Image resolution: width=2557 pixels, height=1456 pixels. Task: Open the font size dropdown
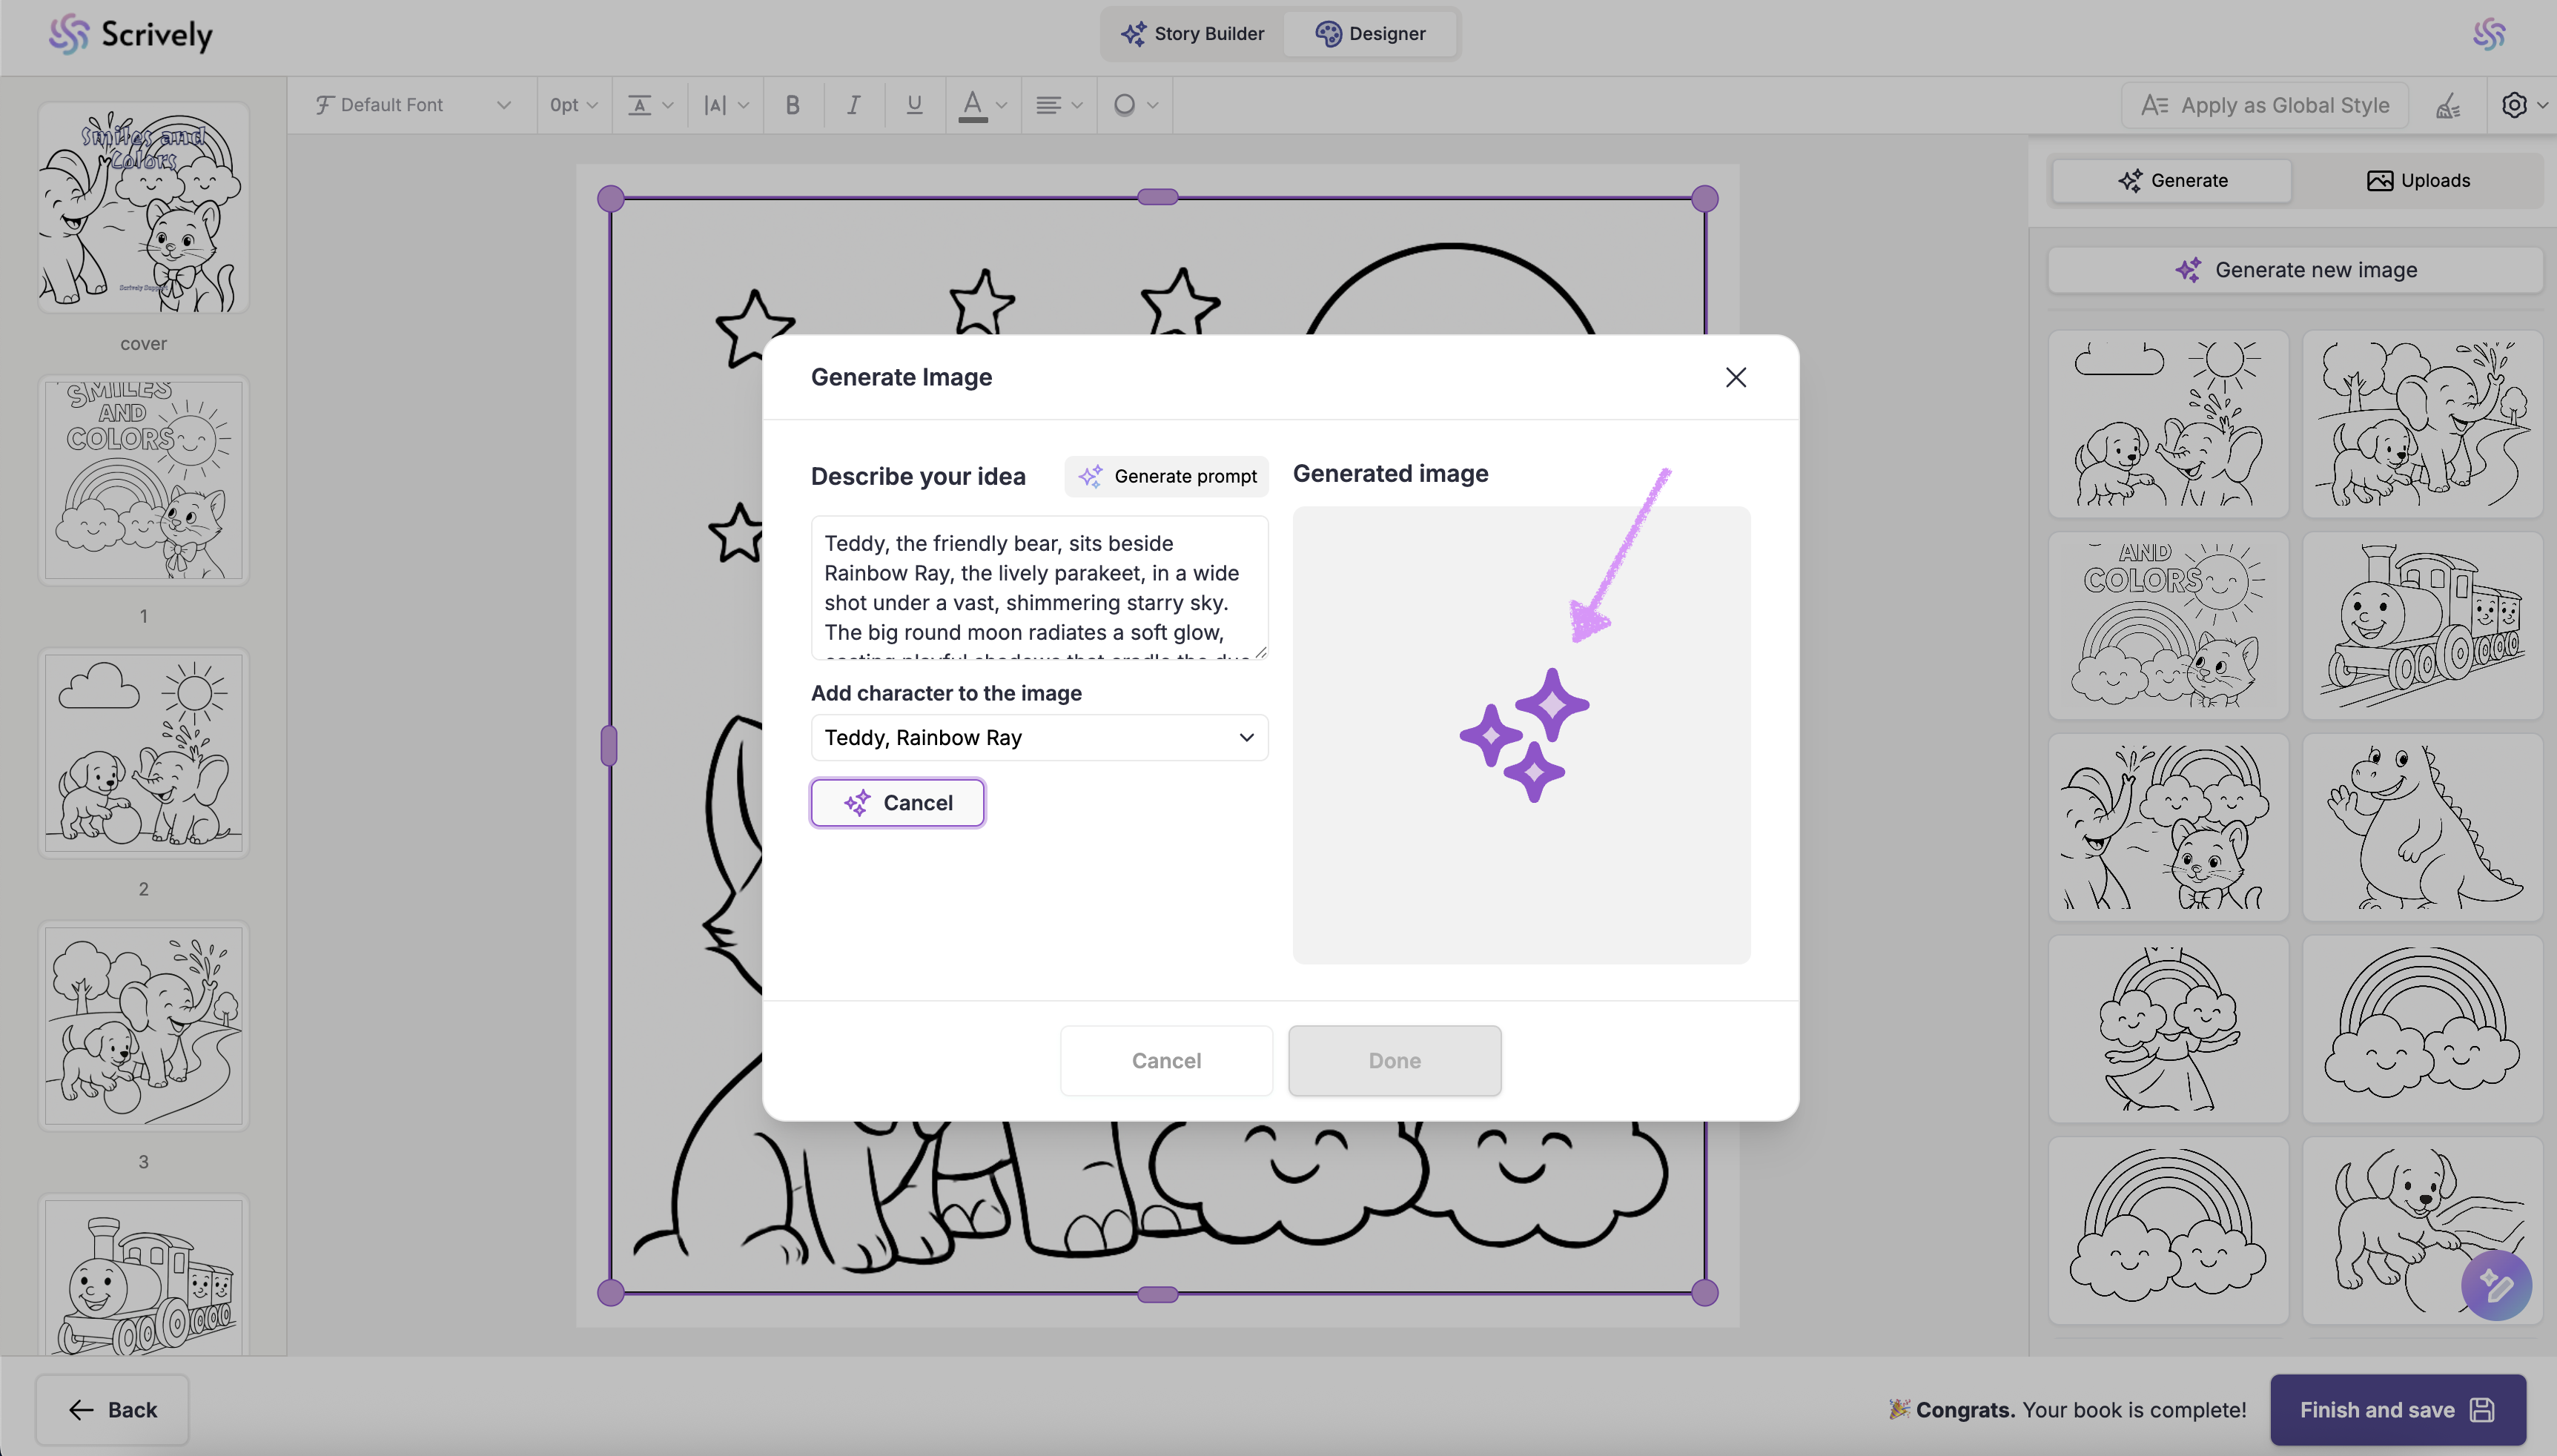coord(573,105)
